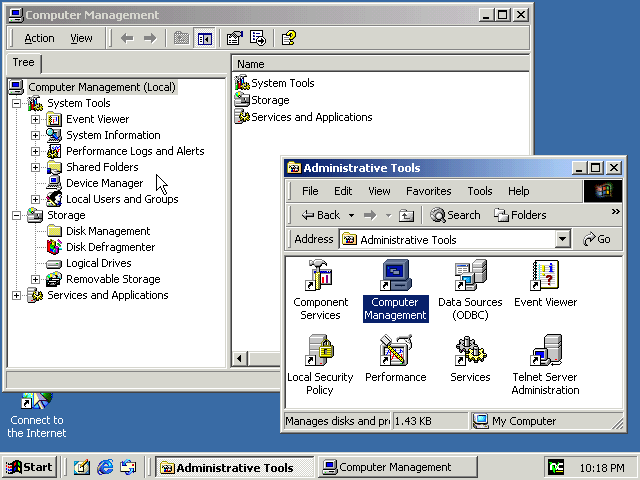
Task: Expand the Removable Storage tree node
Action: pyautogui.click(x=36, y=279)
